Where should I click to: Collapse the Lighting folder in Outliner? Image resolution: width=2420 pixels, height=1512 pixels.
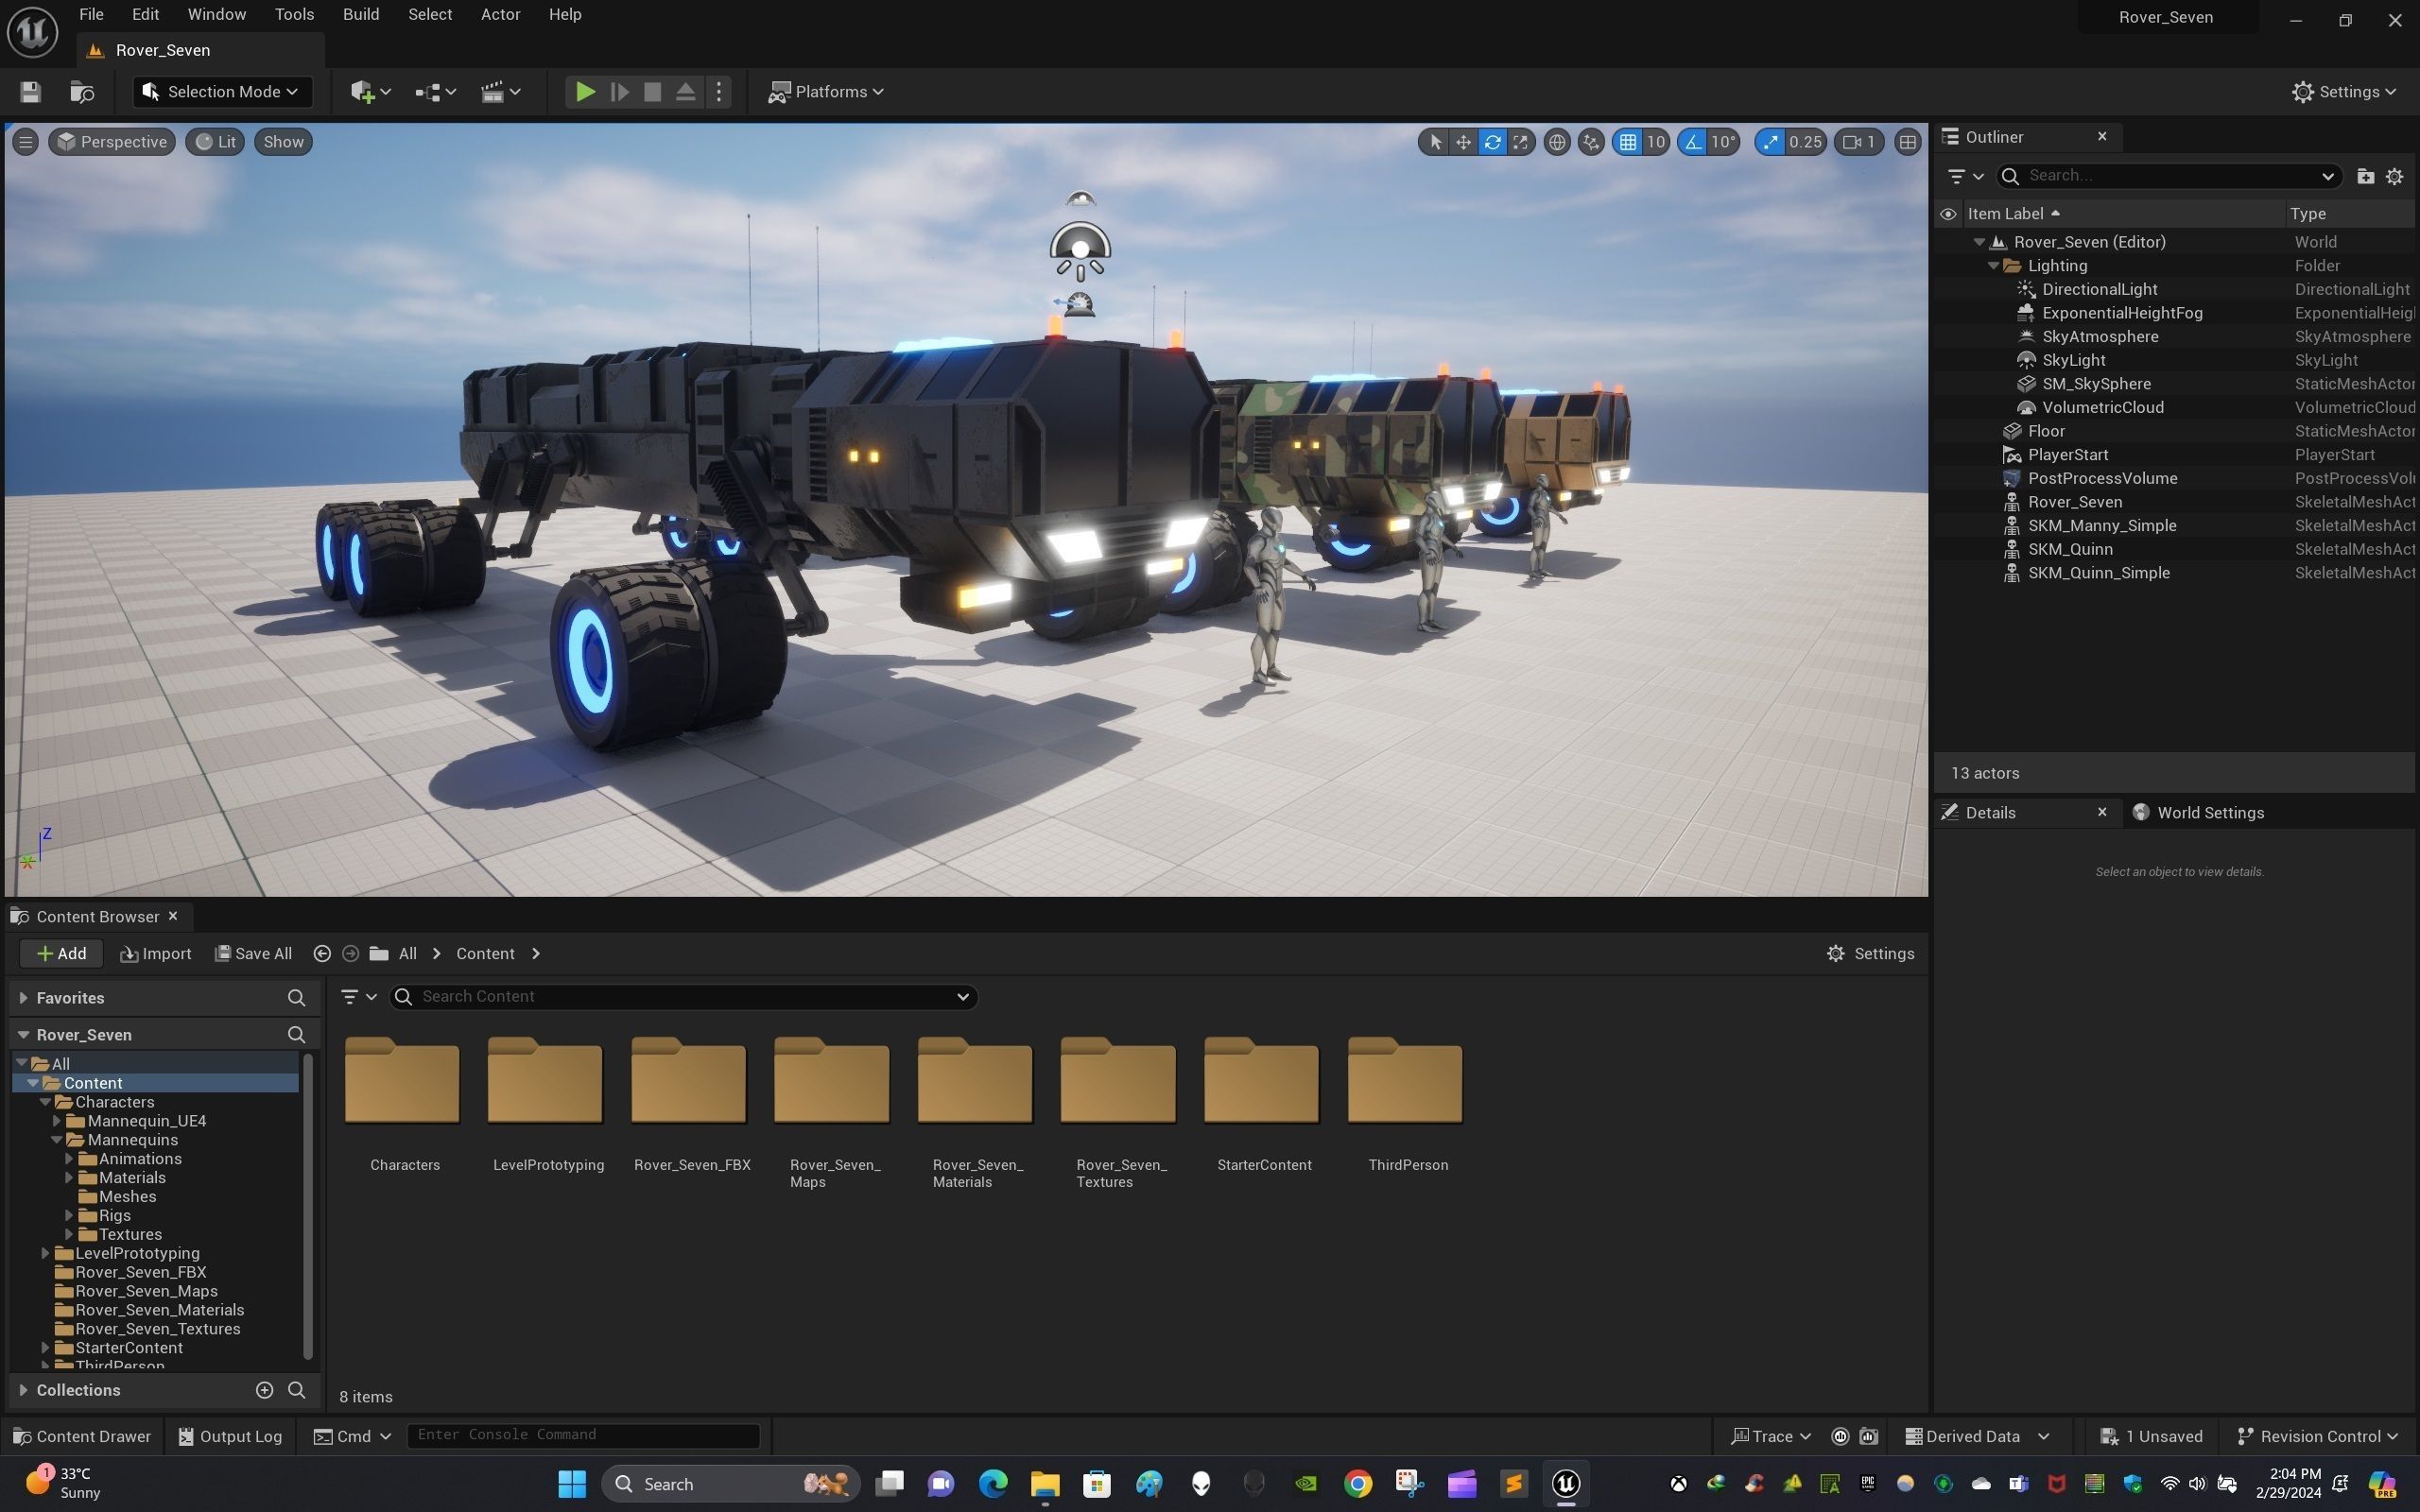click(x=1993, y=266)
